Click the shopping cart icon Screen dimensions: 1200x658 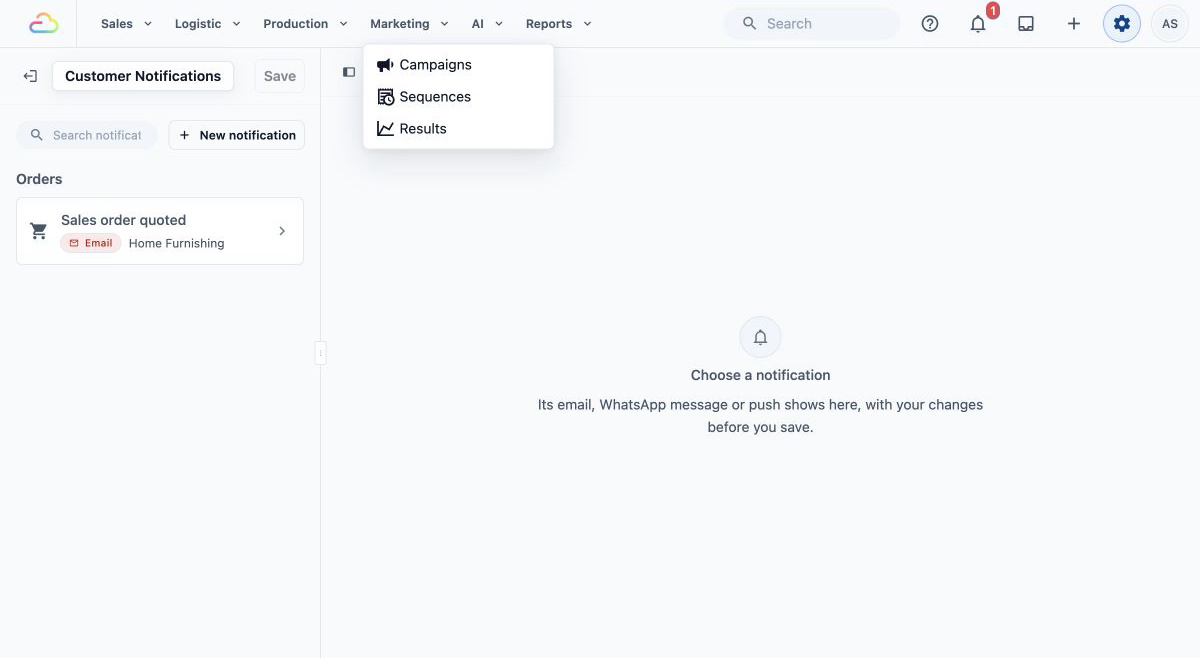(39, 231)
